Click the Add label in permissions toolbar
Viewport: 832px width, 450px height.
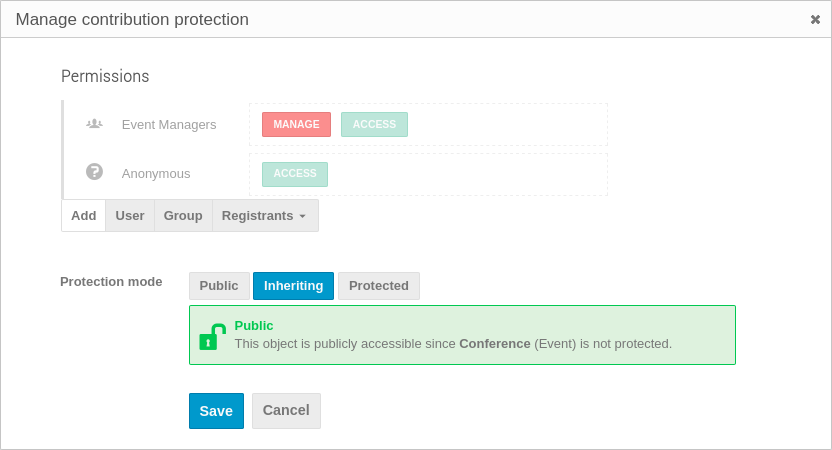tap(84, 216)
